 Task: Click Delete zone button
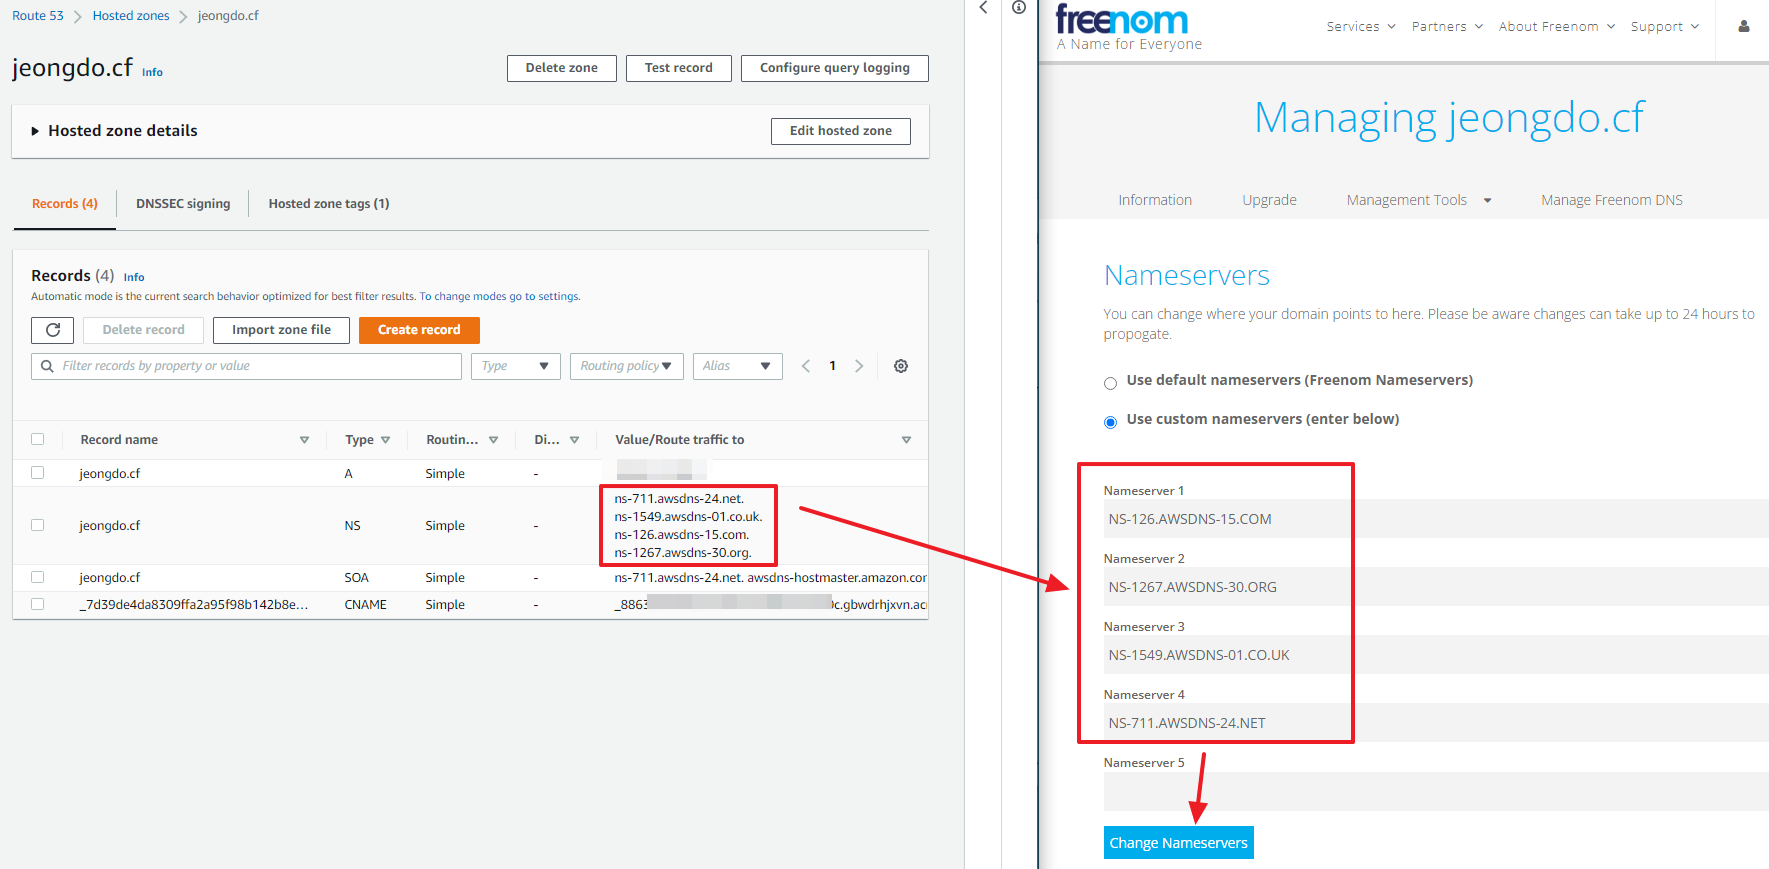click(x=562, y=68)
